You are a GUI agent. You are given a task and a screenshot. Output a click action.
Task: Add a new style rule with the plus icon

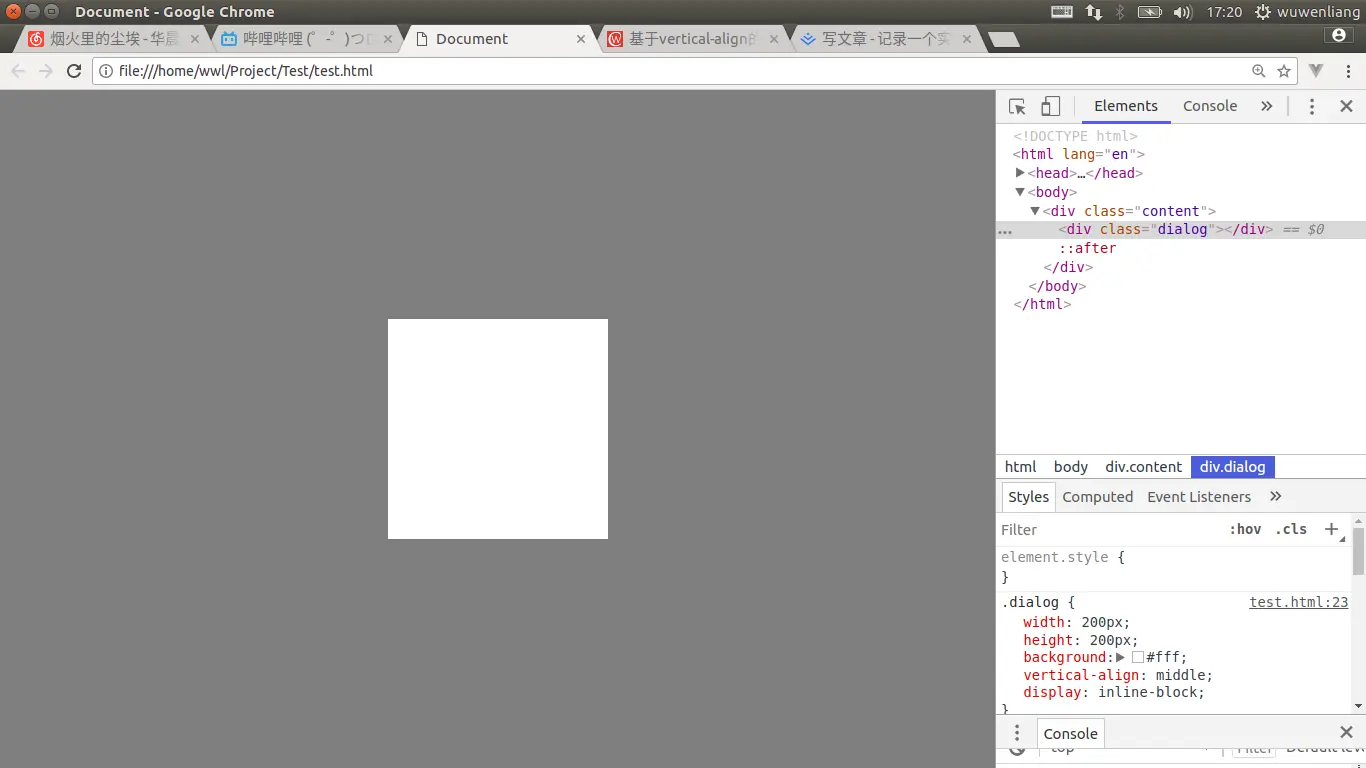1331,529
